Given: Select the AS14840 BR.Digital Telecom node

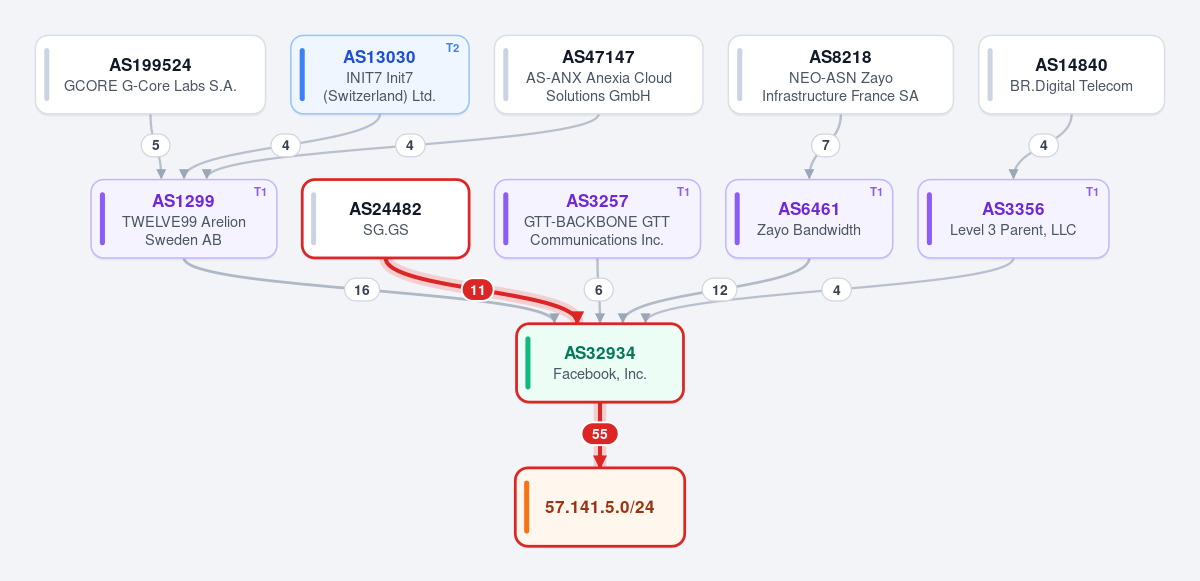Looking at the screenshot, I should tap(1071, 75).
